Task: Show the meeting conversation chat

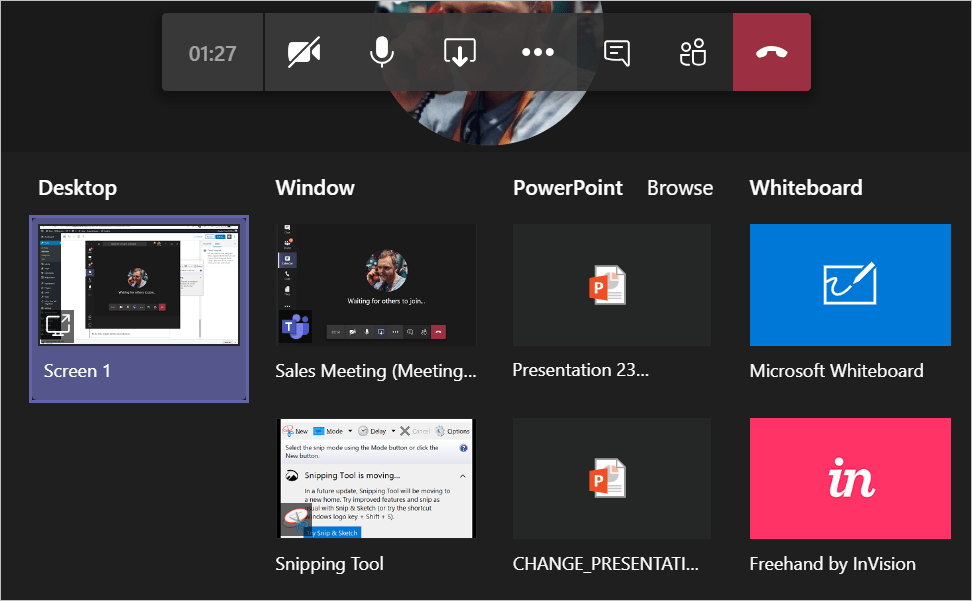Action: click(617, 53)
